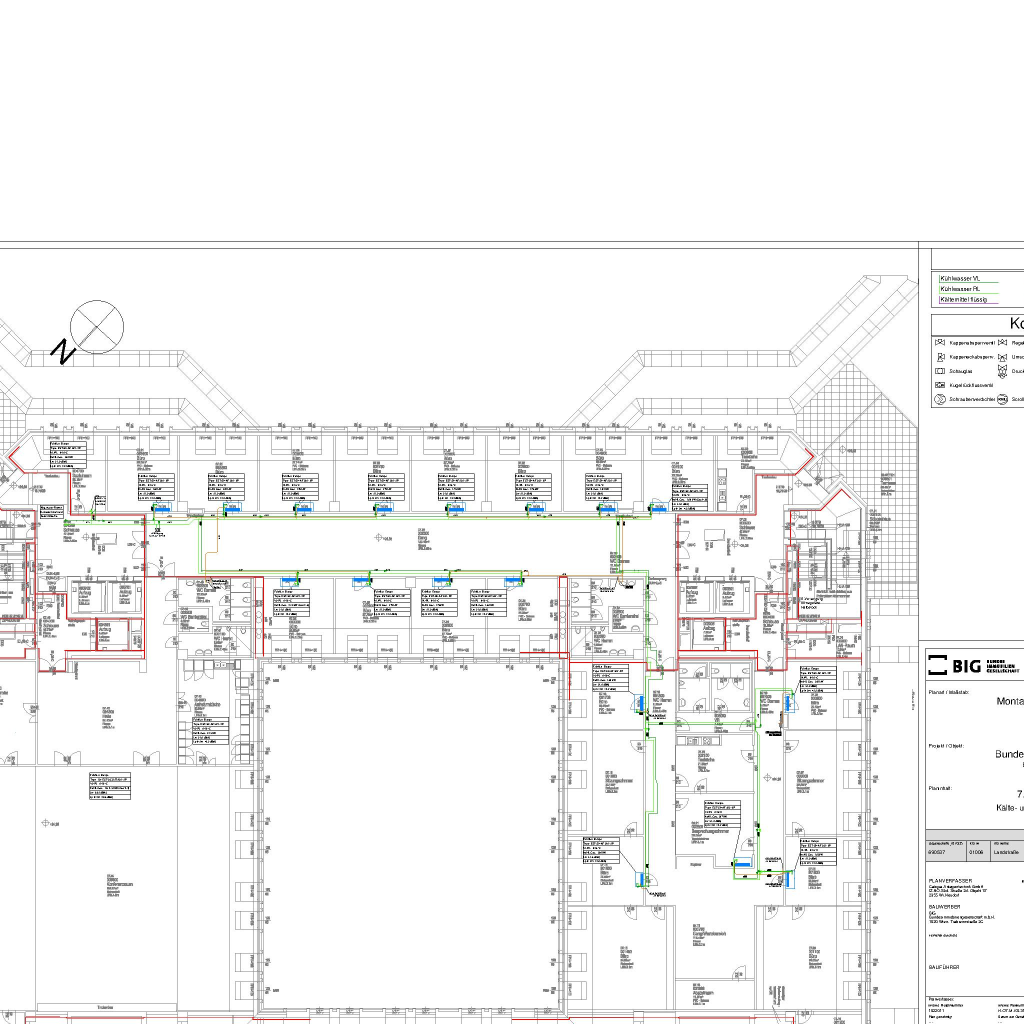Click the Kappenabsperrventil legend symbol
Image resolution: width=1024 pixels, height=1024 pixels.
(x=940, y=342)
